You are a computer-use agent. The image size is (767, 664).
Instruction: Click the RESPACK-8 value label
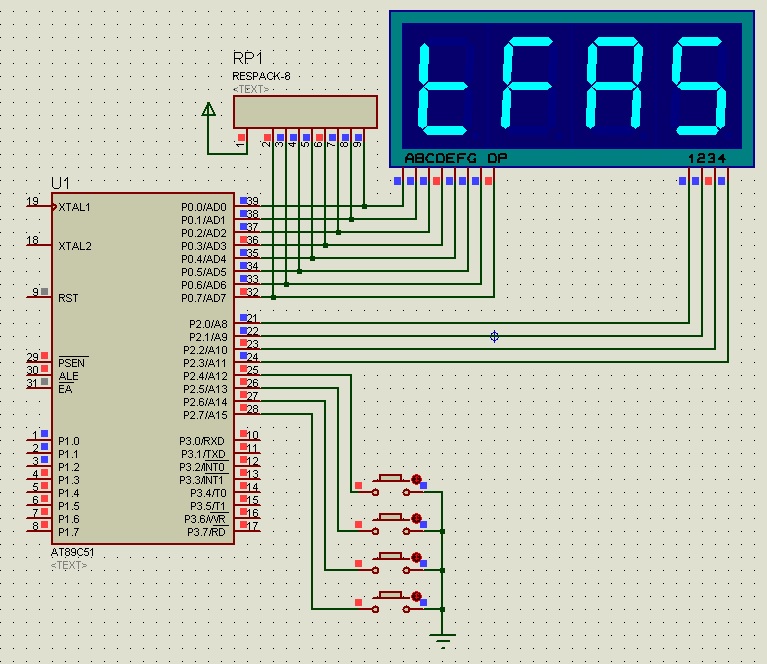(261, 76)
